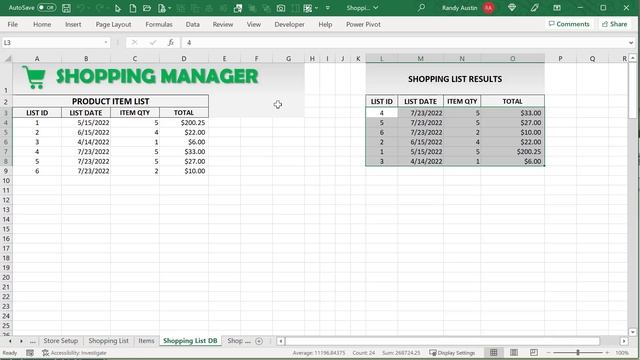
Task: Open the search magnifier in title bar
Action: pos(421,8)
